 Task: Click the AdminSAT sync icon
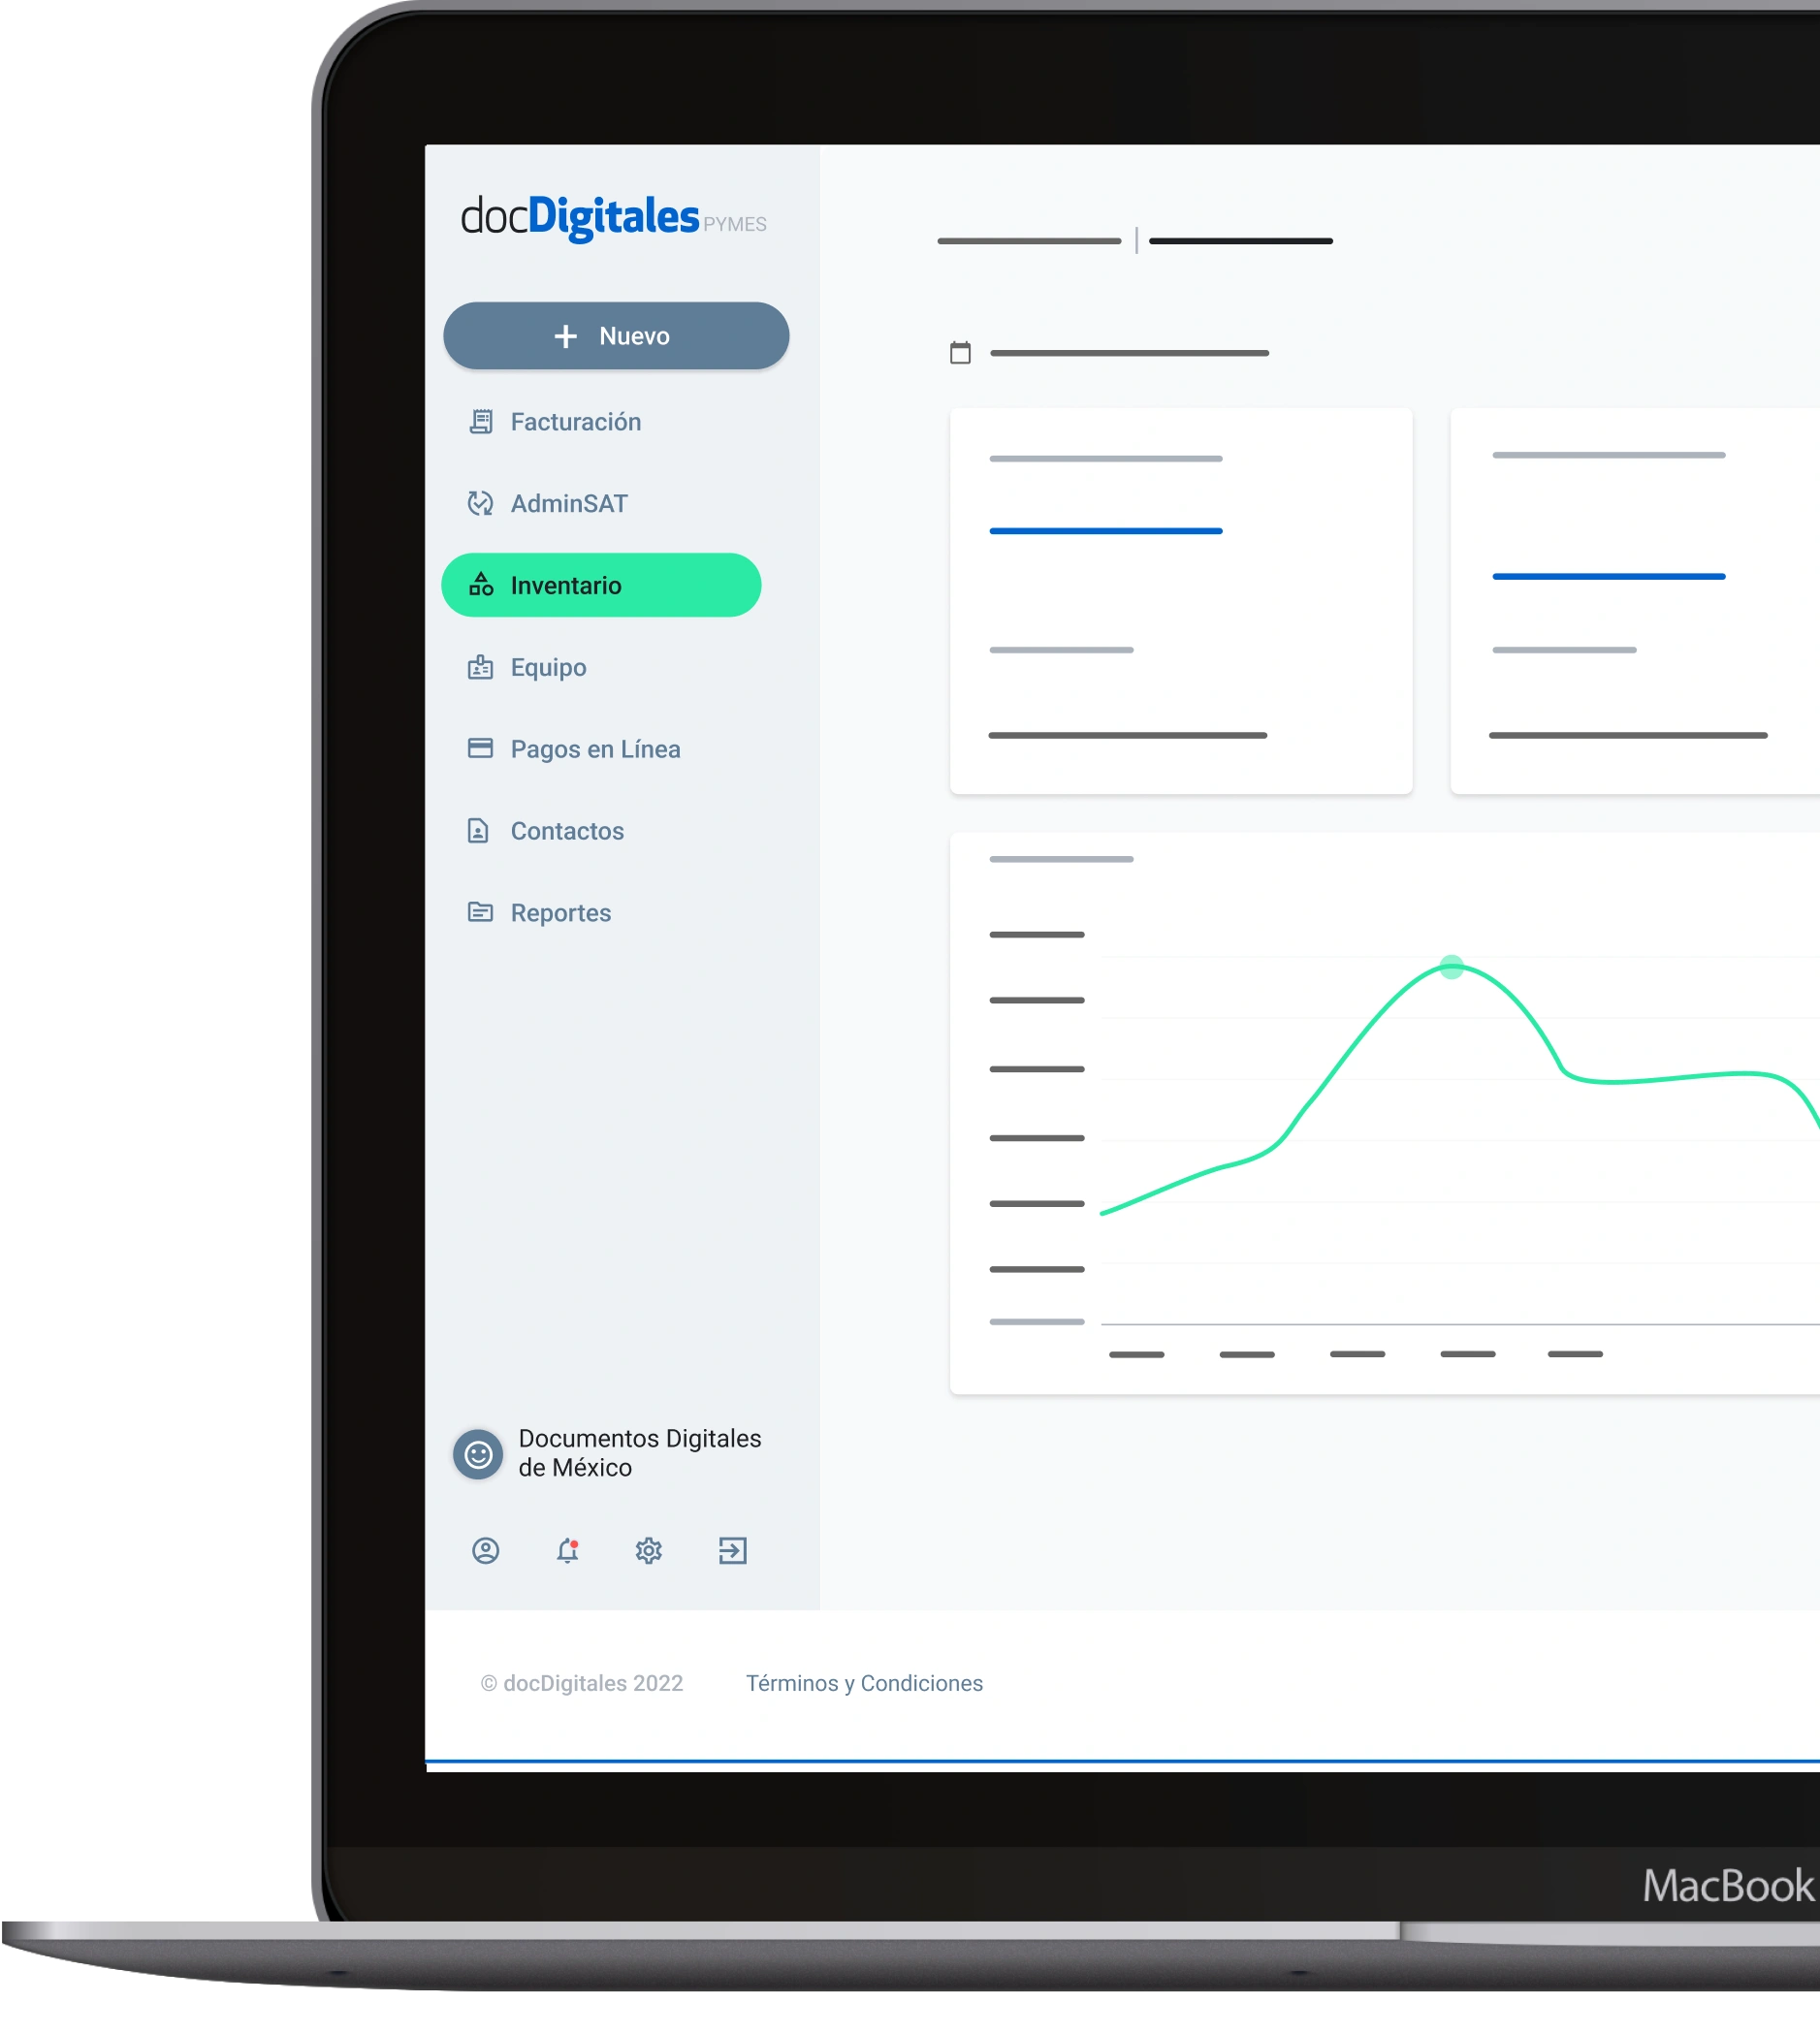(x=481, y=504)
